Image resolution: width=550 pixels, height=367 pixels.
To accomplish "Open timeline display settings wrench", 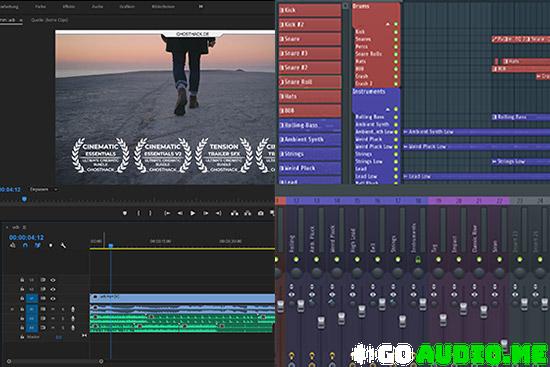I will (x=63, y=245).
